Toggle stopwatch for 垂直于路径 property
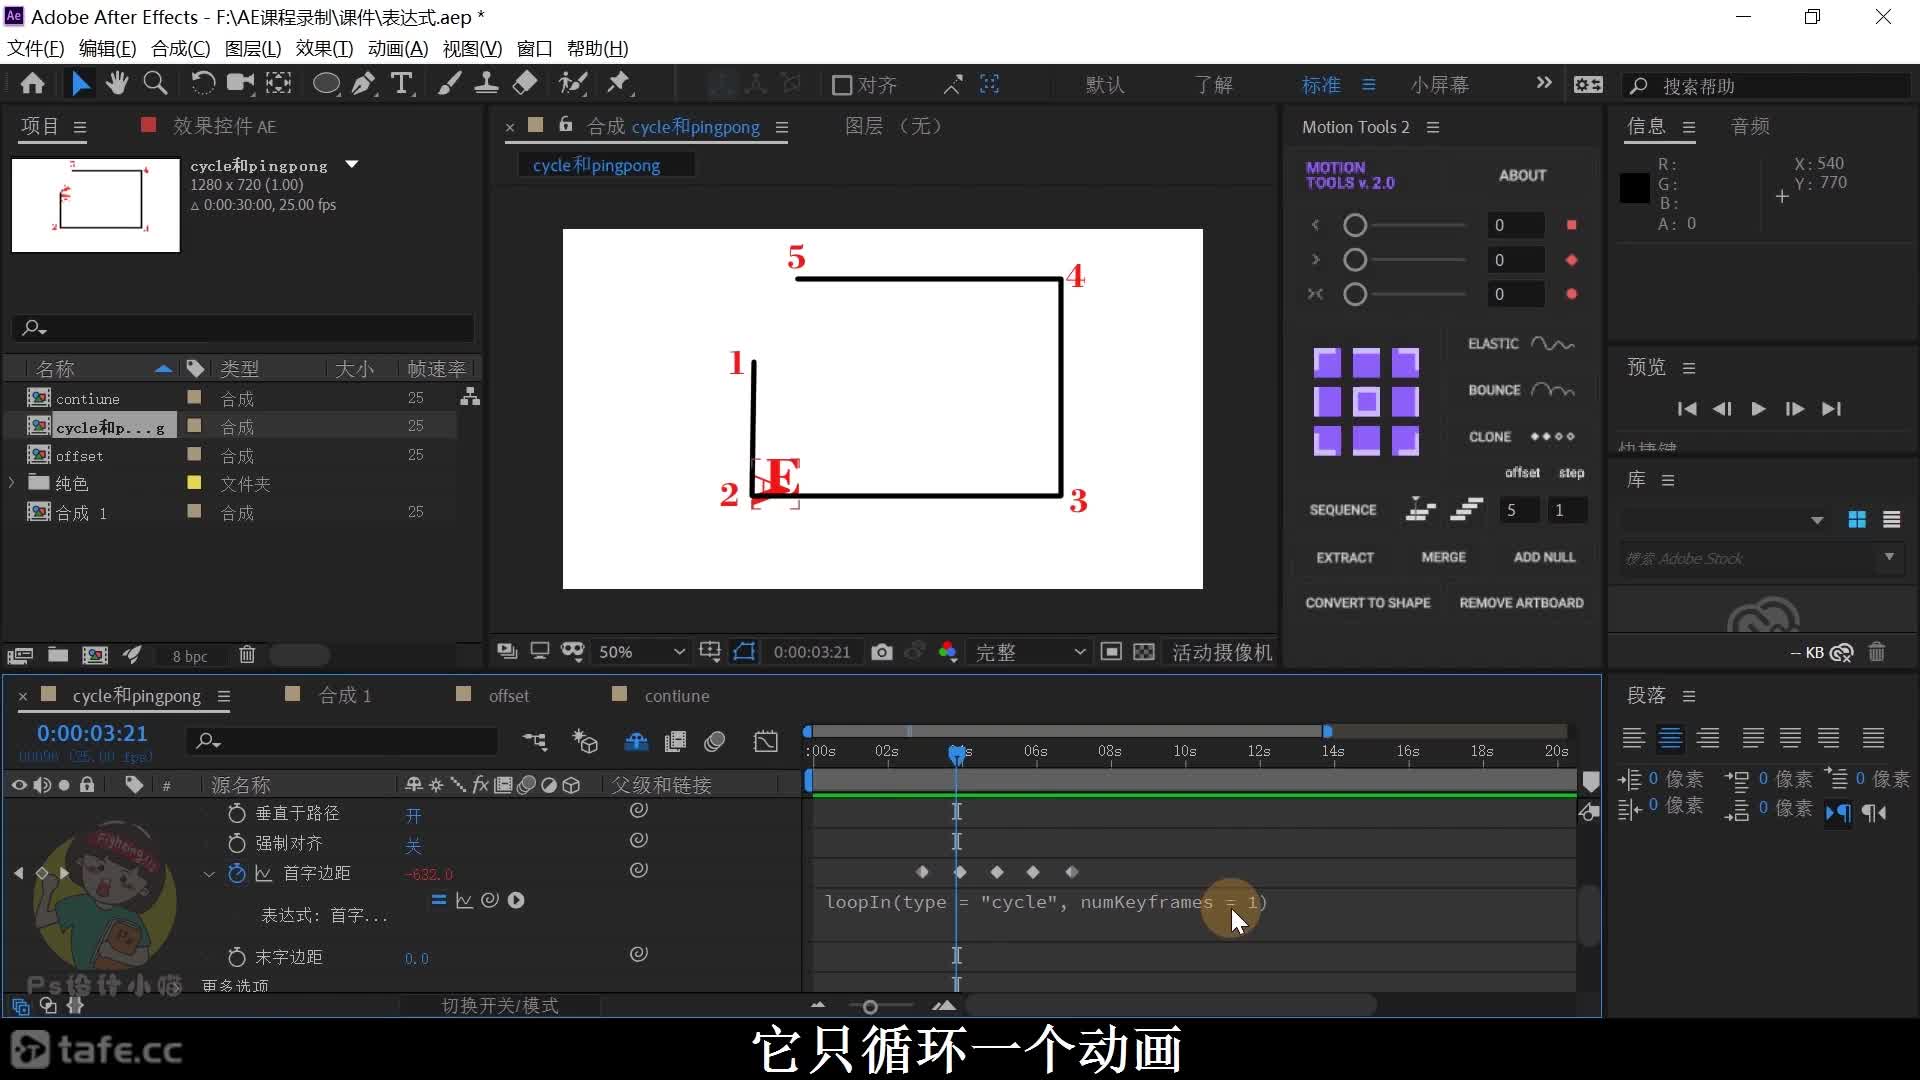Viewport: 1920px width, 1080px height. (x=237, y=813)
